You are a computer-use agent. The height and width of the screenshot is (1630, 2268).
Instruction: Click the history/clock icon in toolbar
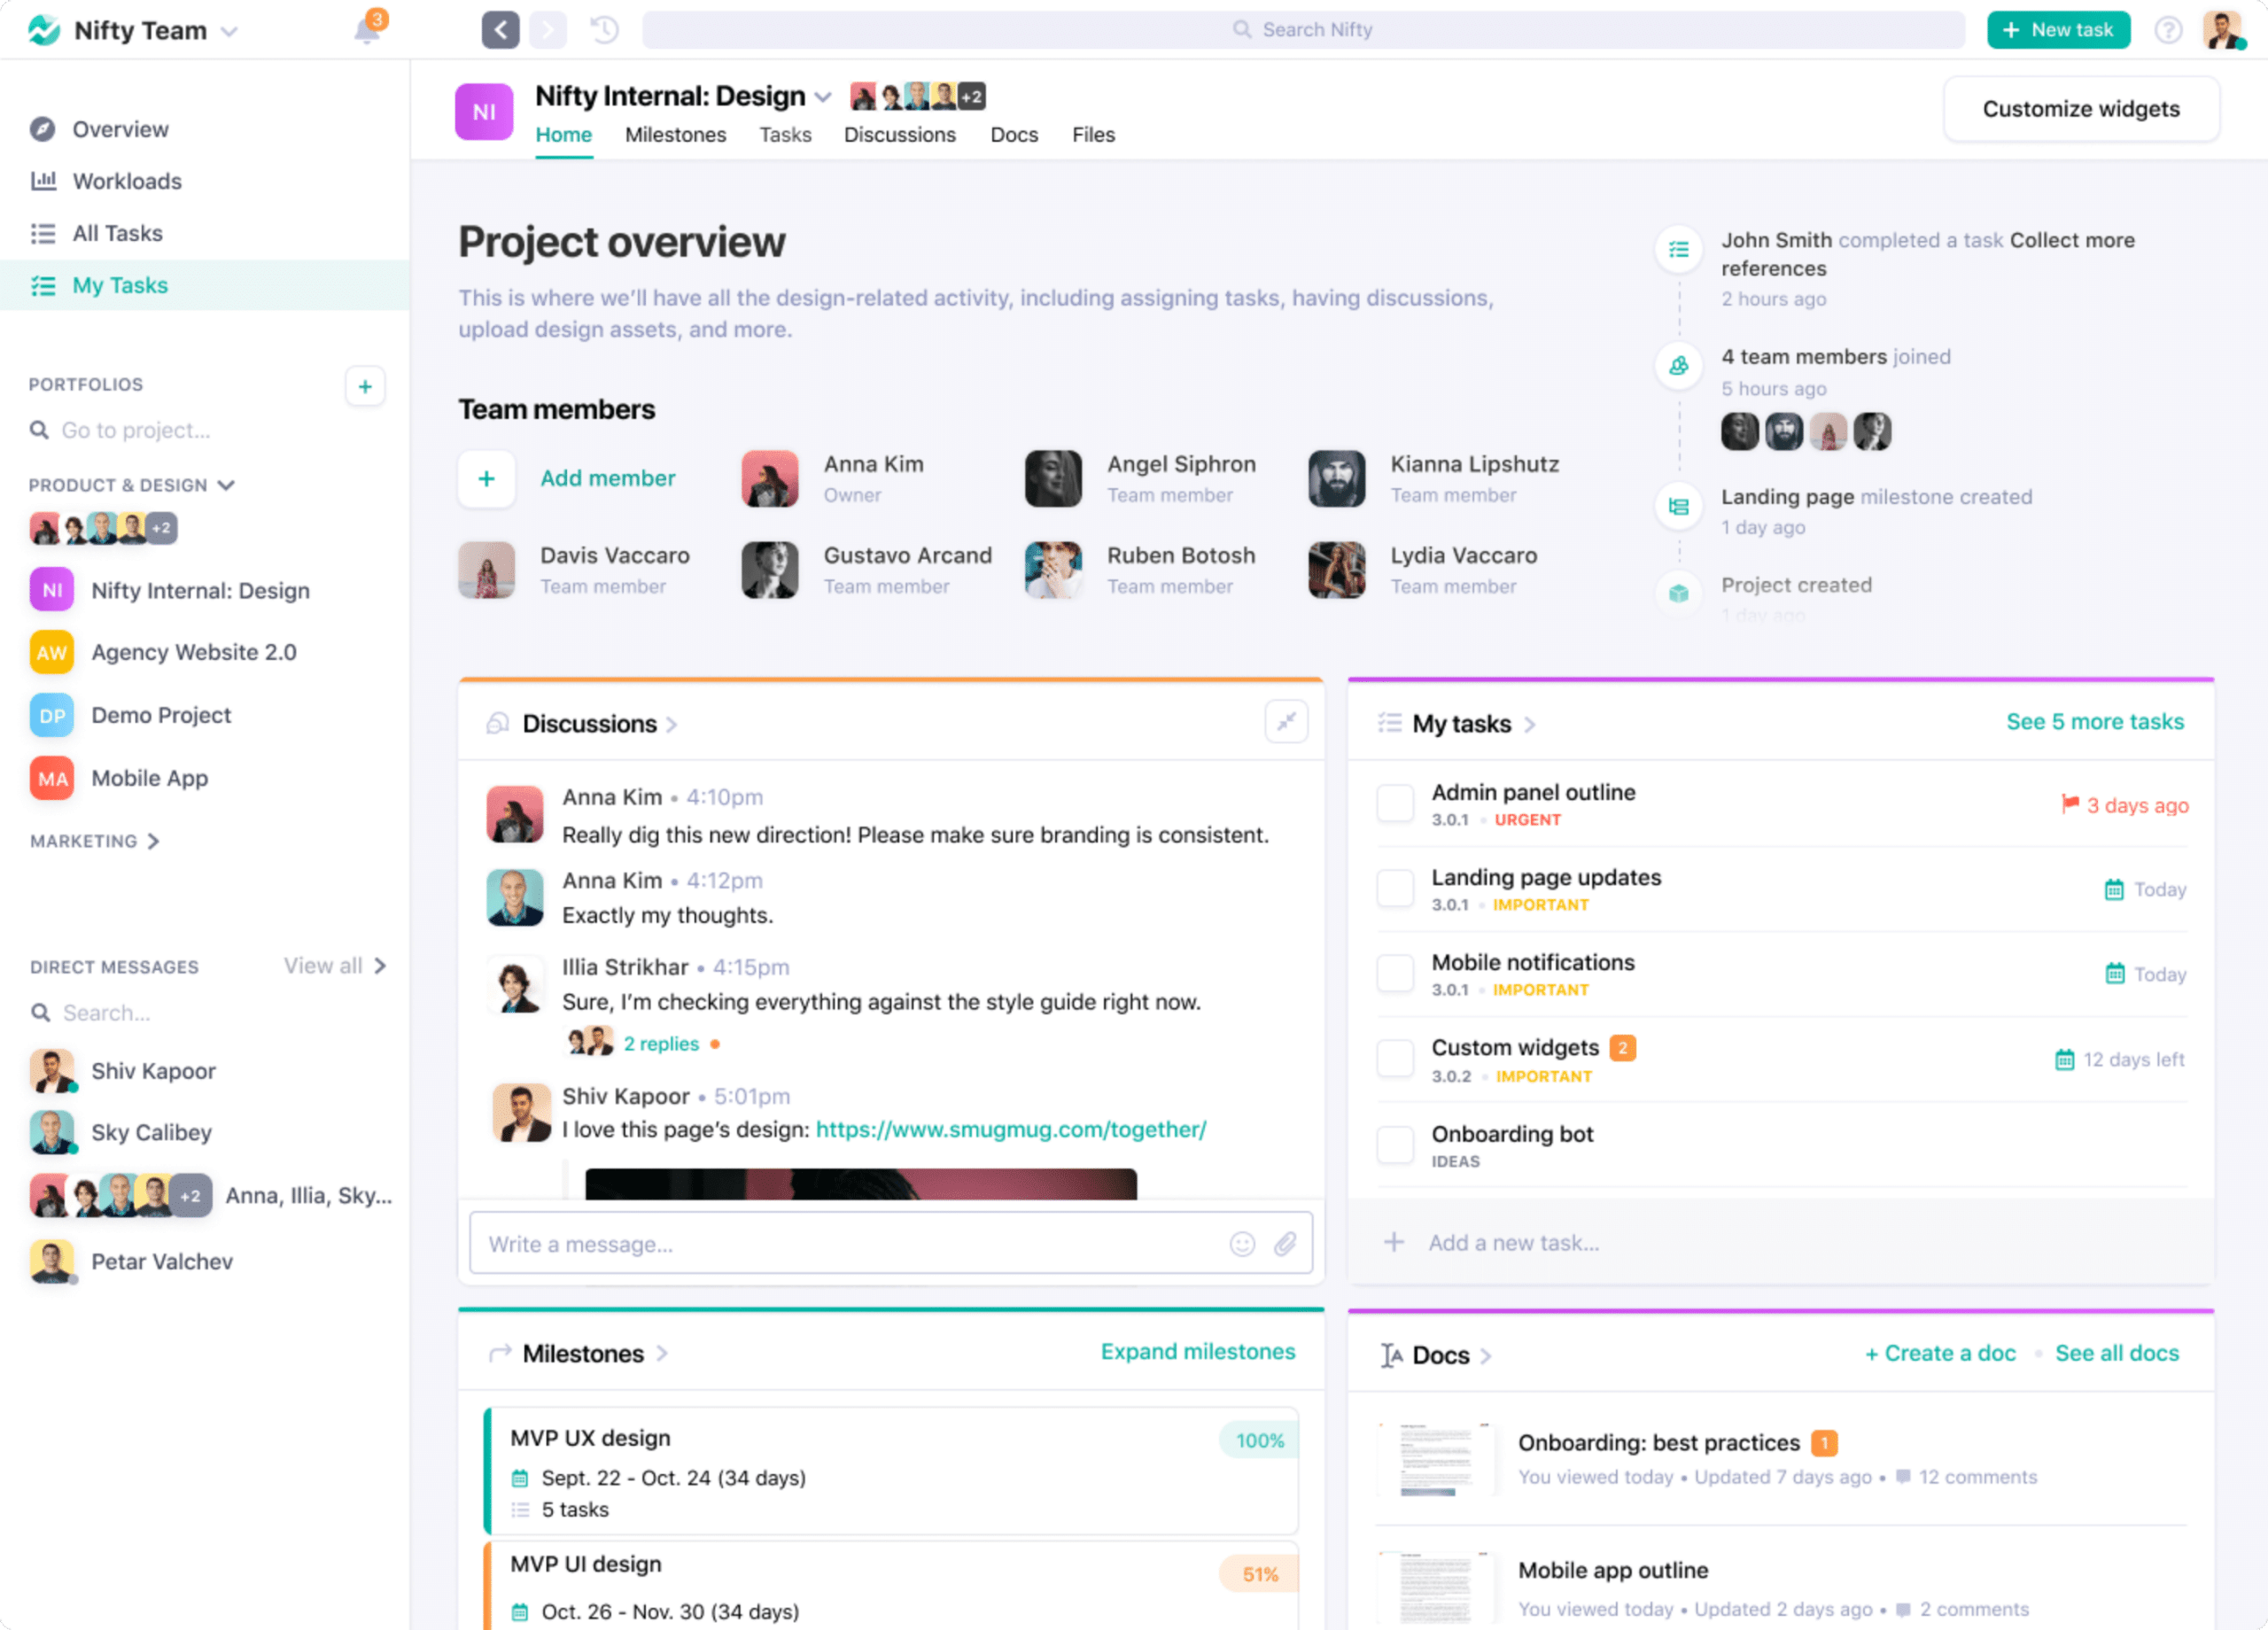pyautogui.click(x=606, y=27)
